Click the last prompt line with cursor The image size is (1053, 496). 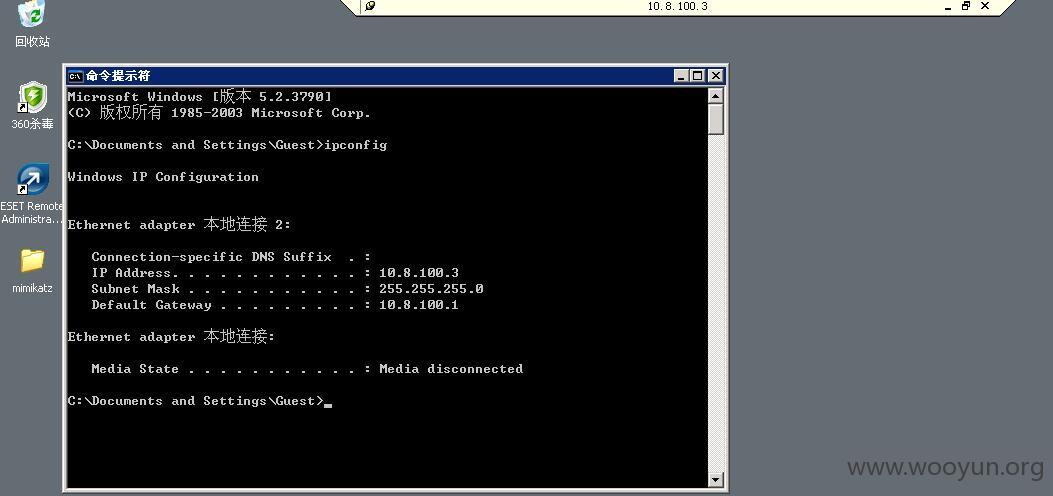(x=200, y=401)
